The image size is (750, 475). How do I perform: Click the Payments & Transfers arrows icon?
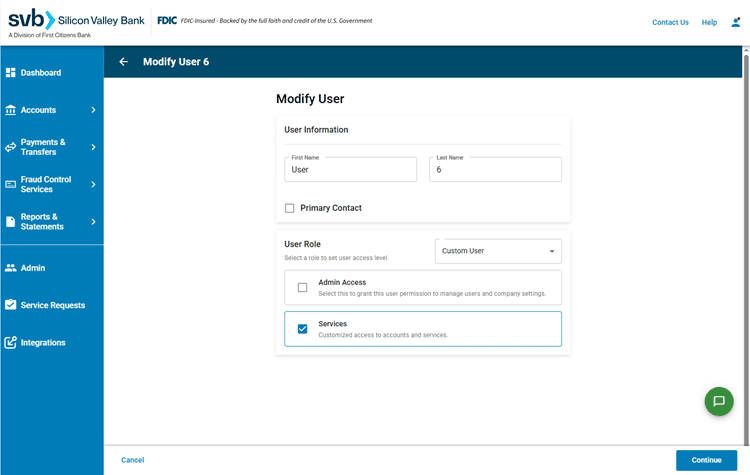(x=11, y=147)
